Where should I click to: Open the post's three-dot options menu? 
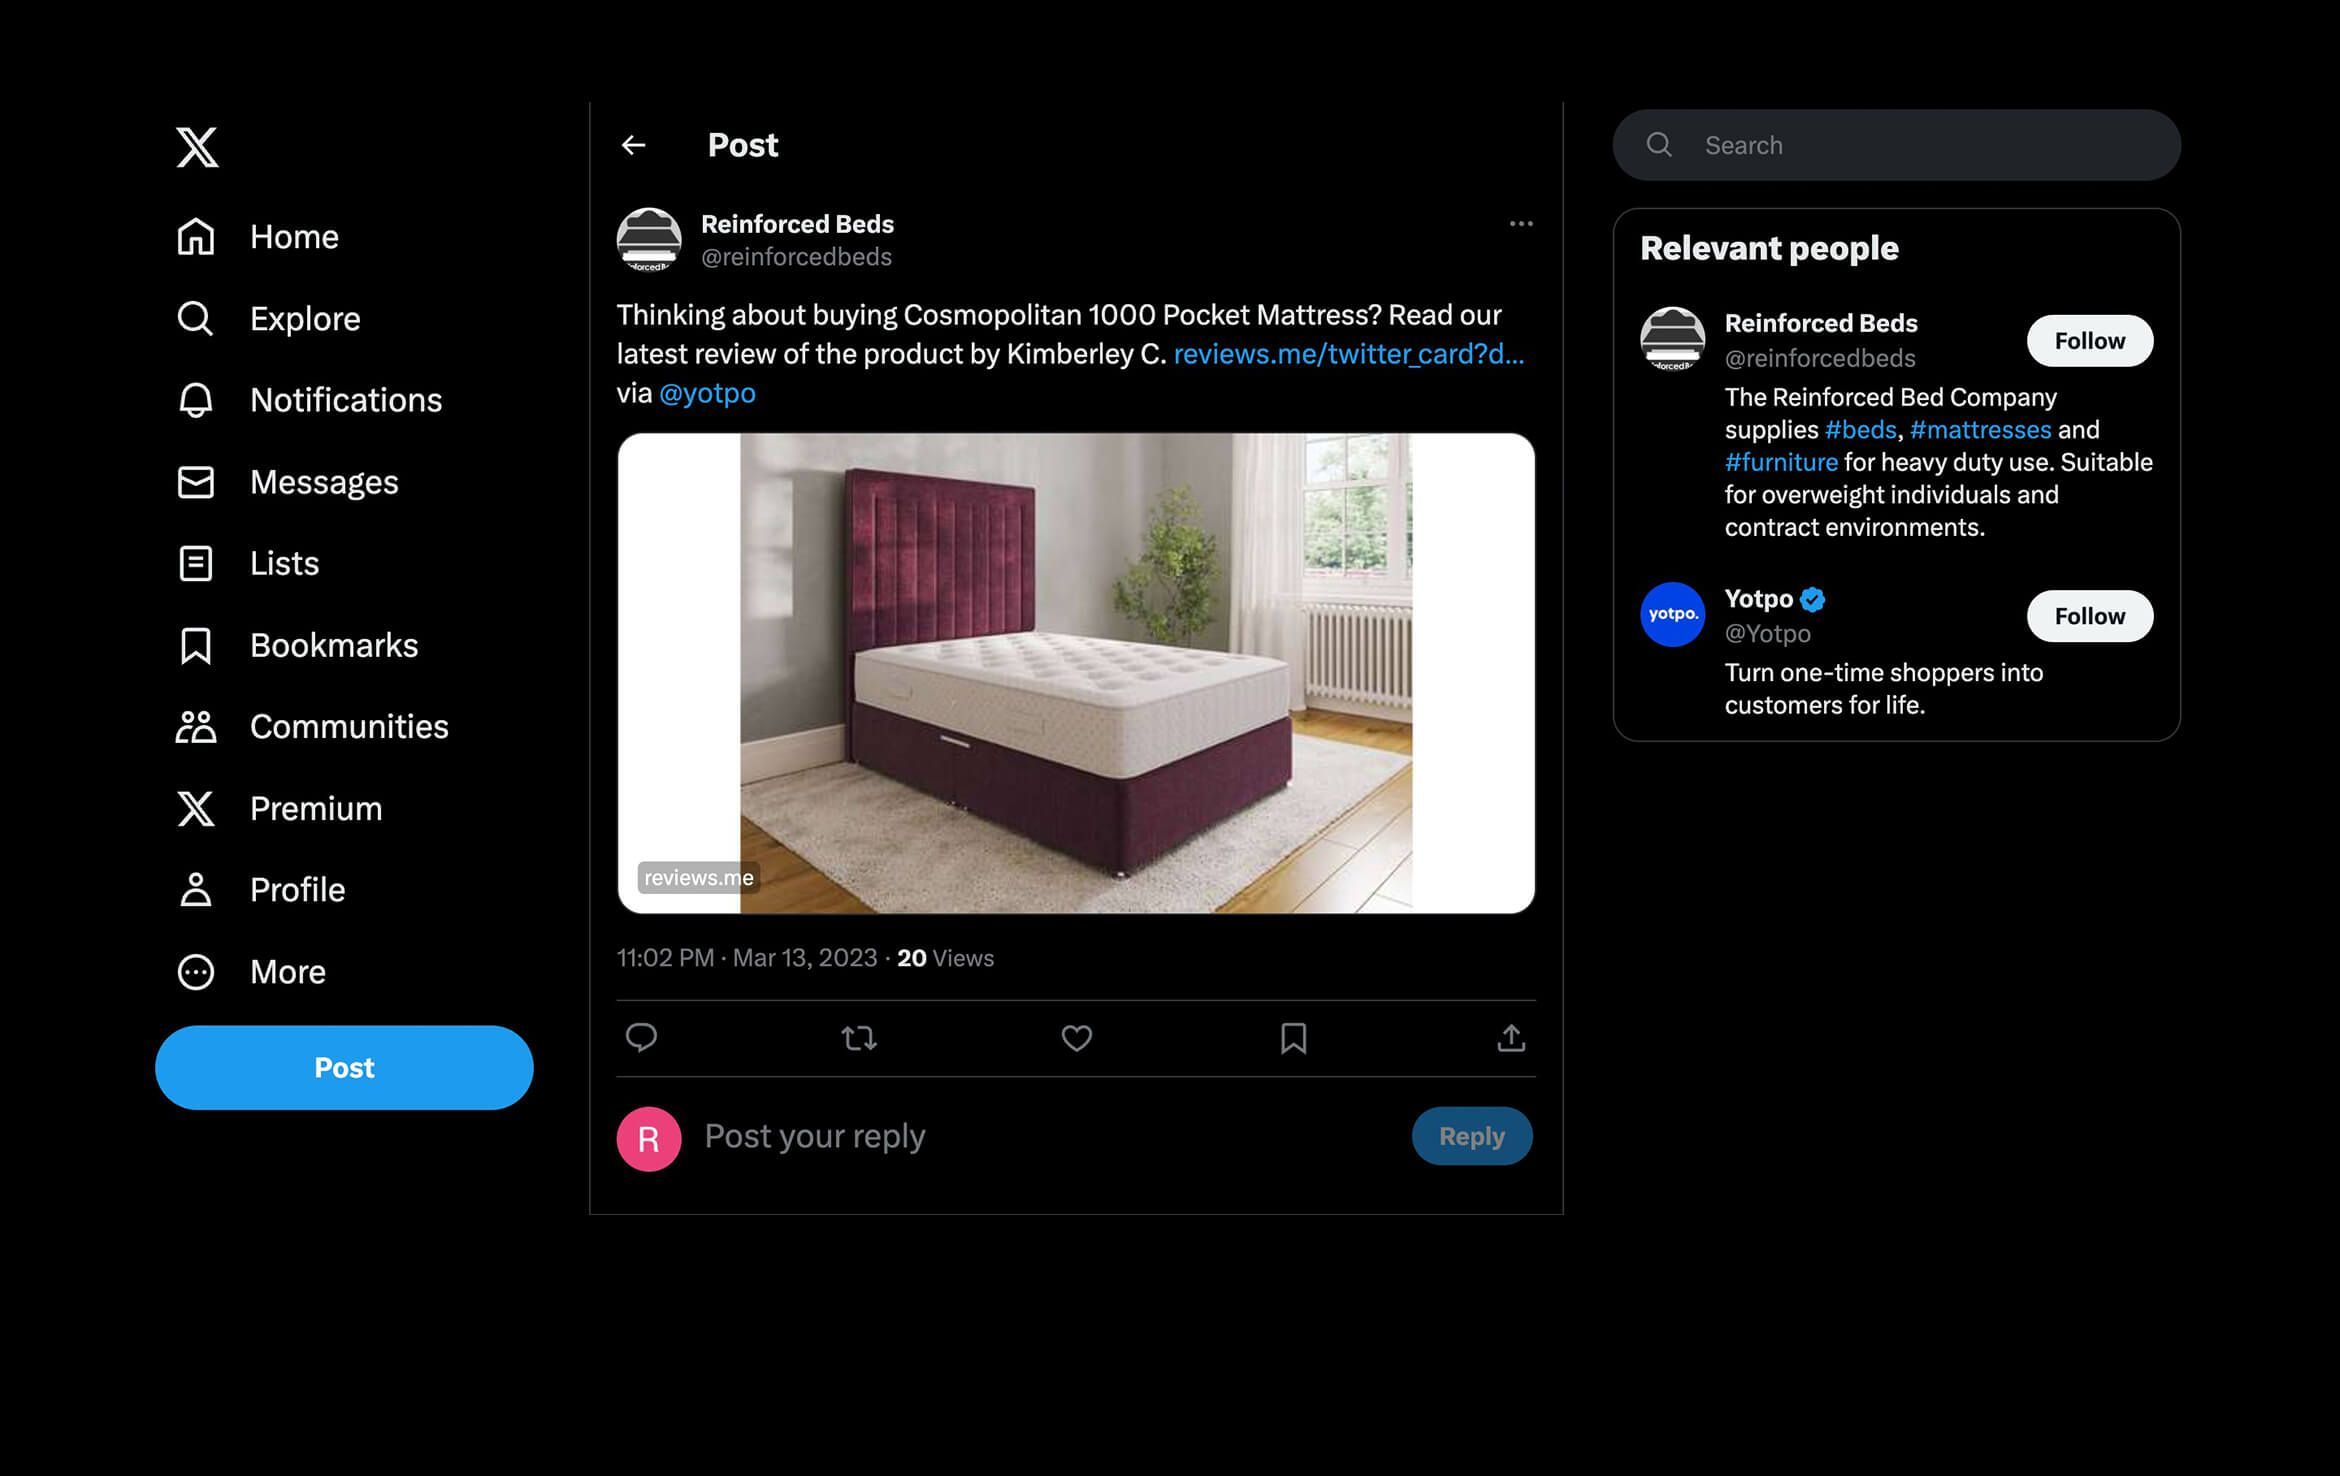(1520, 224)
